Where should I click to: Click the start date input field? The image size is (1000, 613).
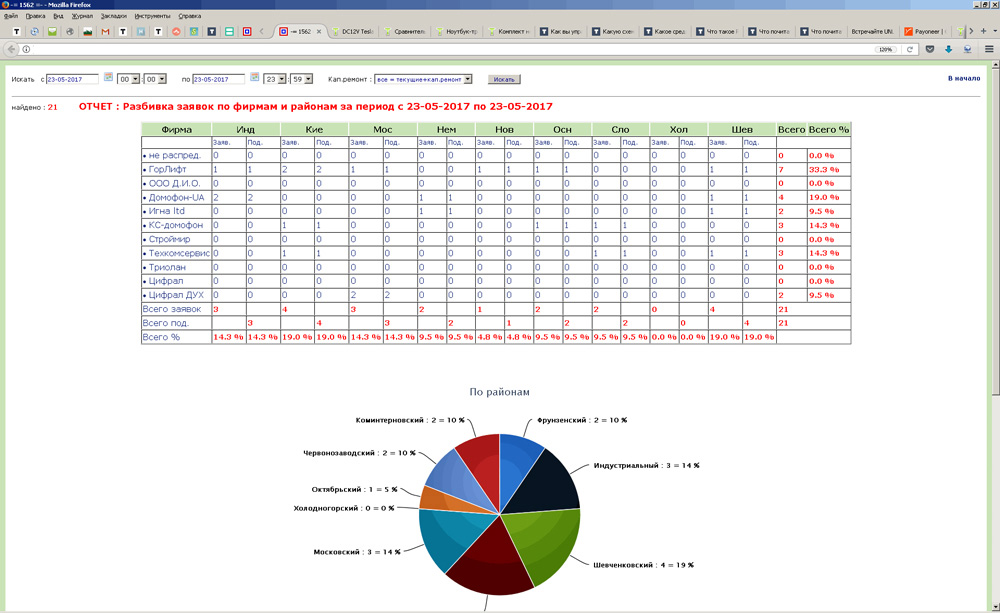(x=72, y=79)
